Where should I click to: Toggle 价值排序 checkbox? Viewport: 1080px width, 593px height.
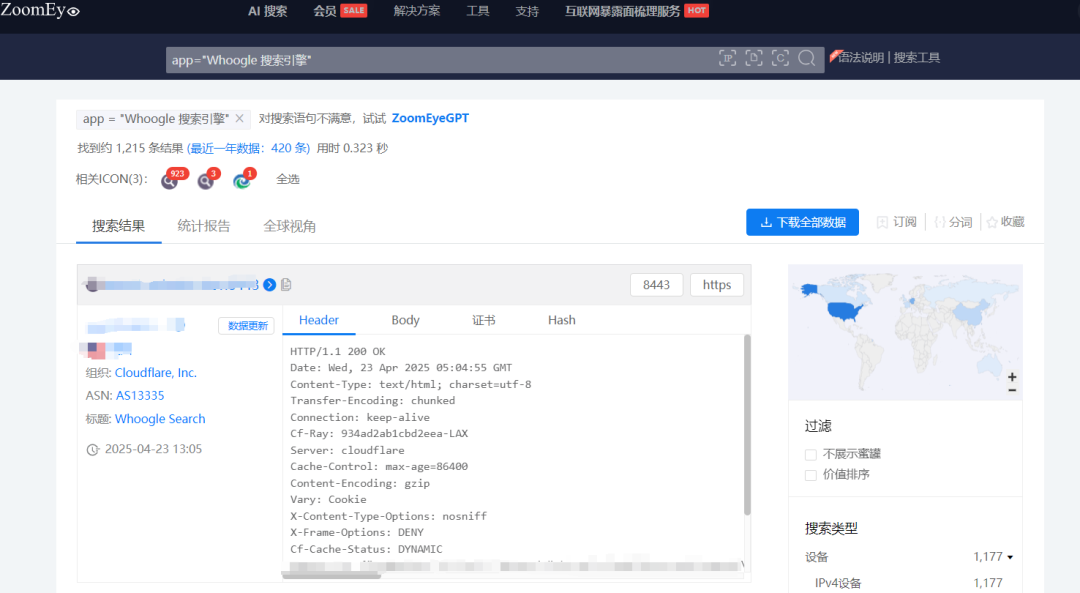[811, 475]
